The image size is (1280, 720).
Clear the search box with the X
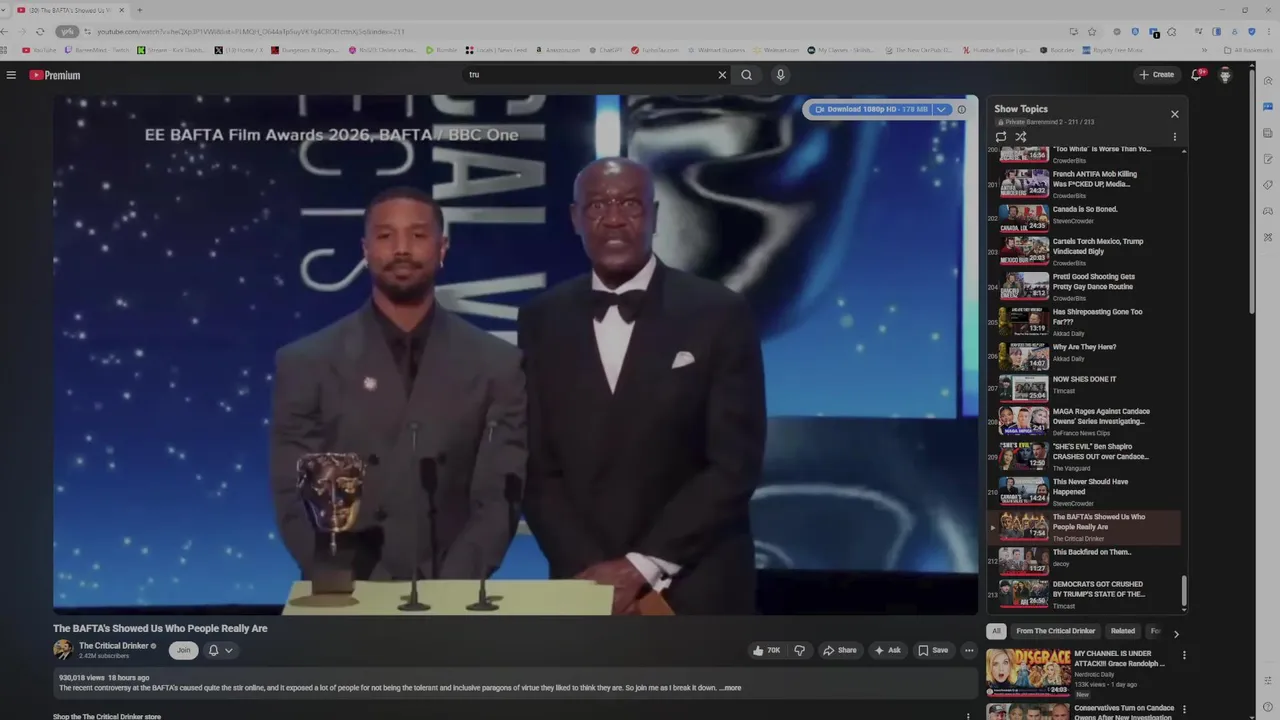tap(722, 75)
